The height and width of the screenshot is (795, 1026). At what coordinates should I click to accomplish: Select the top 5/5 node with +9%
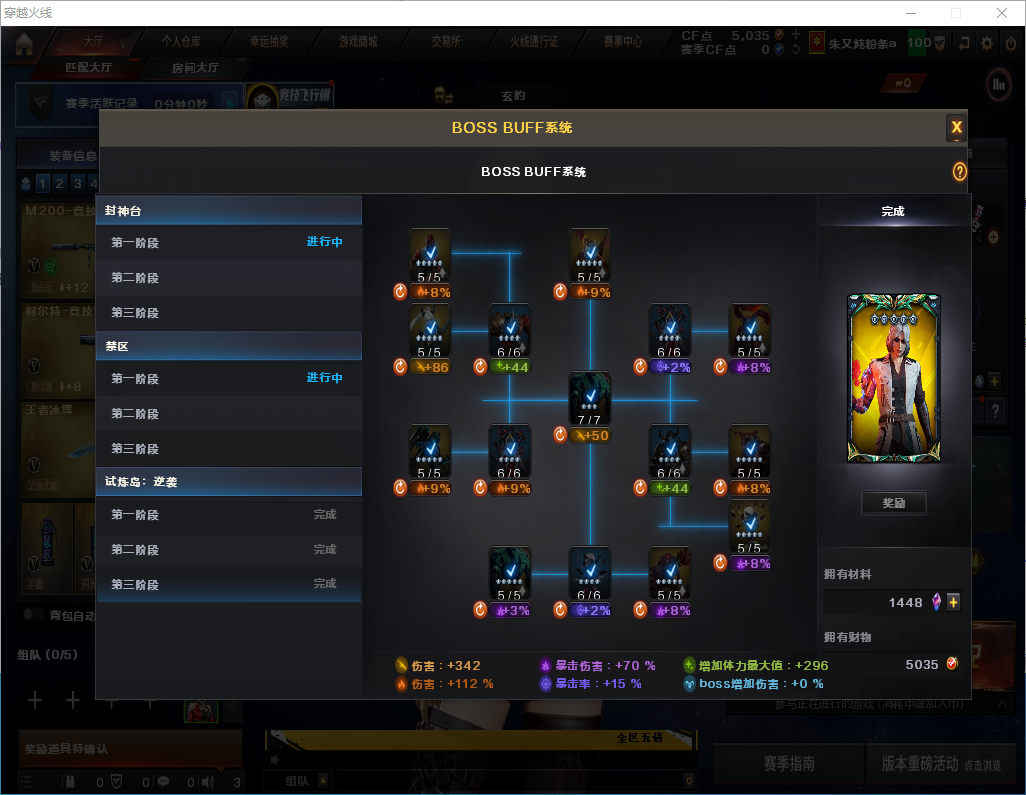click(590, 256)
